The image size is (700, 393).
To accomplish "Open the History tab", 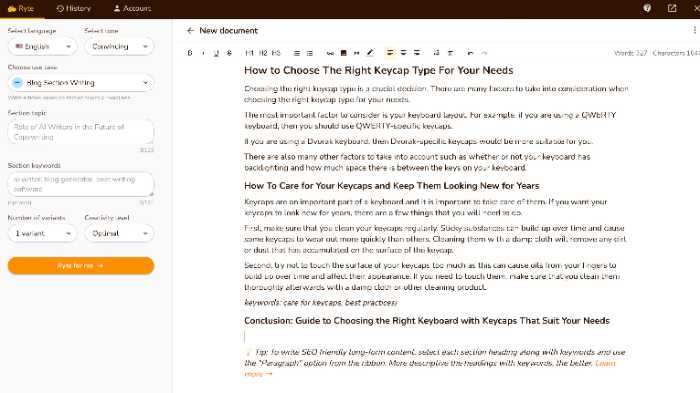I will pyautogui.click(x=74, y=8).
